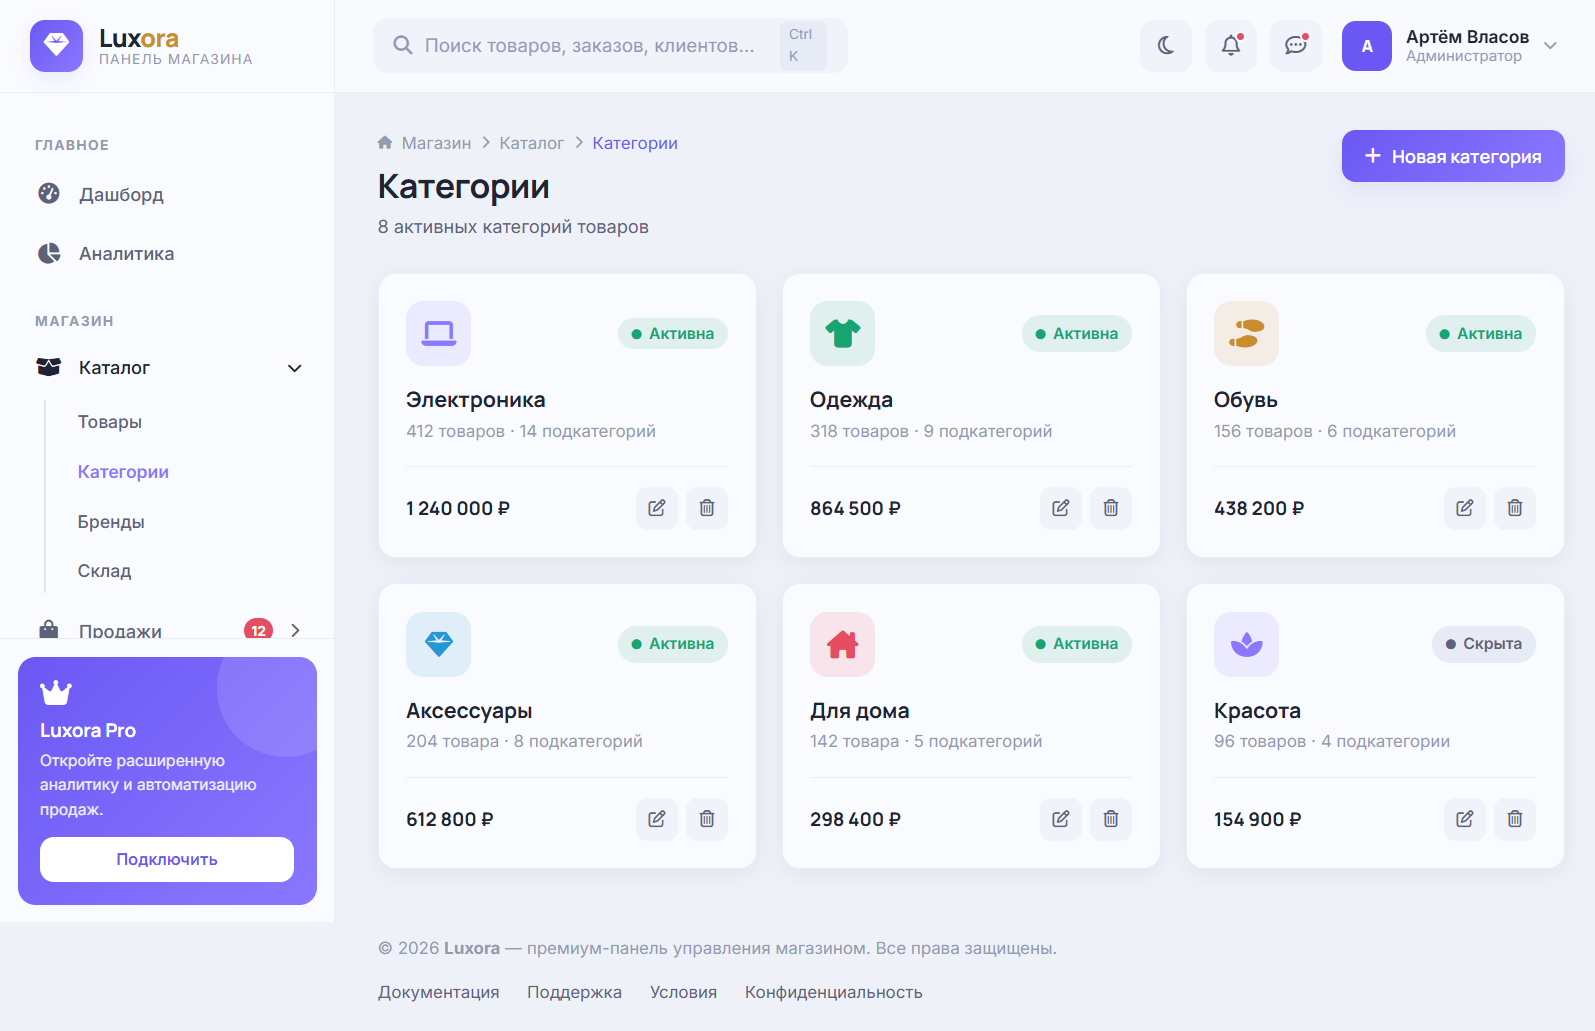This screenshot has height=1031, width=1595.
Task: Toggle dark mode with moon icon
Action: pyautogui.click(x=1166, y=45)
